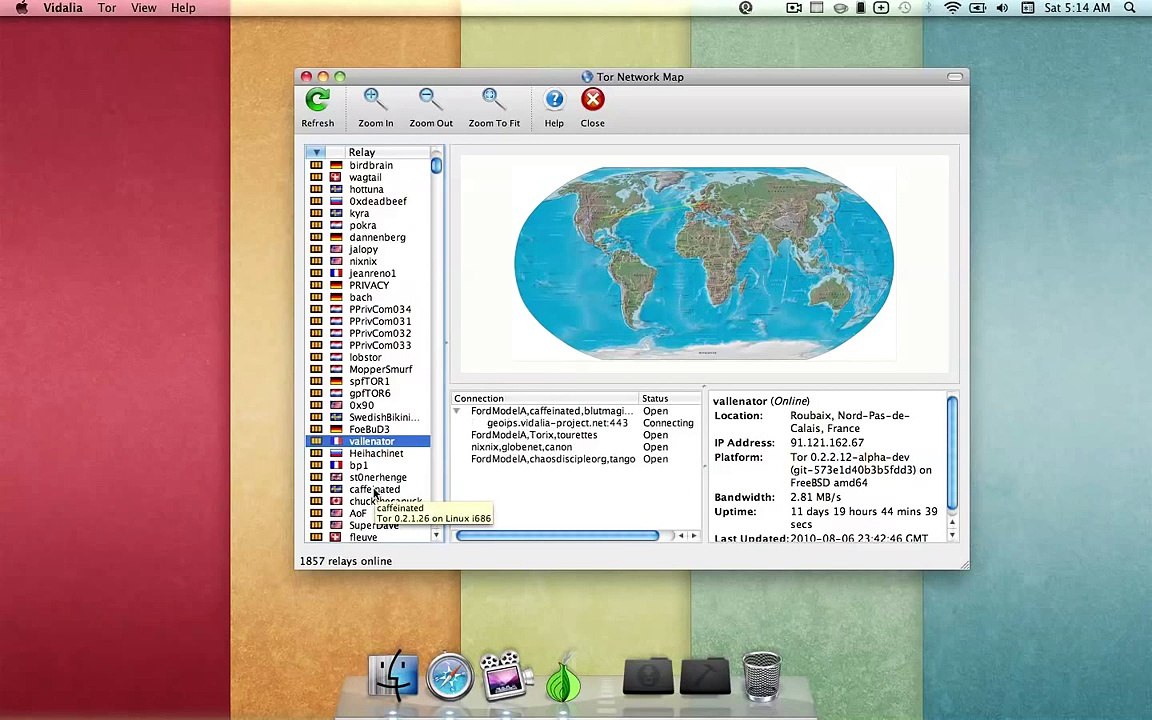The image size is (1152, 720).
Task: Click the Wi-Fi status icon
Action: 952,8
